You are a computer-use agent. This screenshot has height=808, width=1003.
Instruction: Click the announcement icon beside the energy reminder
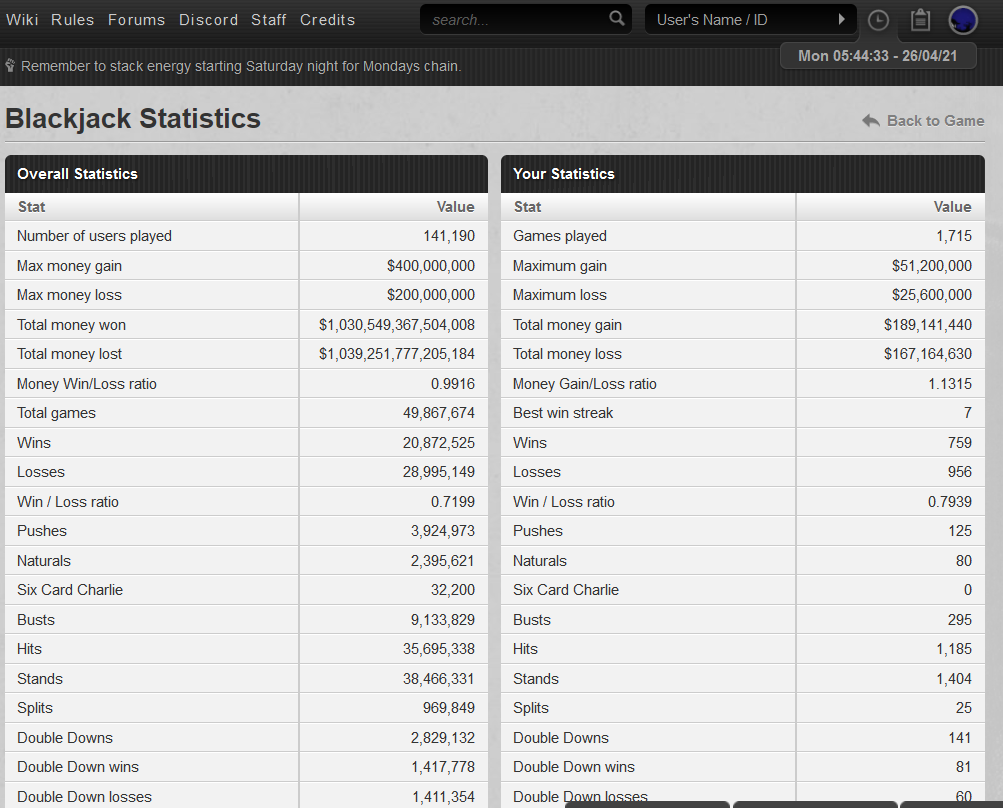(x=10, y=66)
